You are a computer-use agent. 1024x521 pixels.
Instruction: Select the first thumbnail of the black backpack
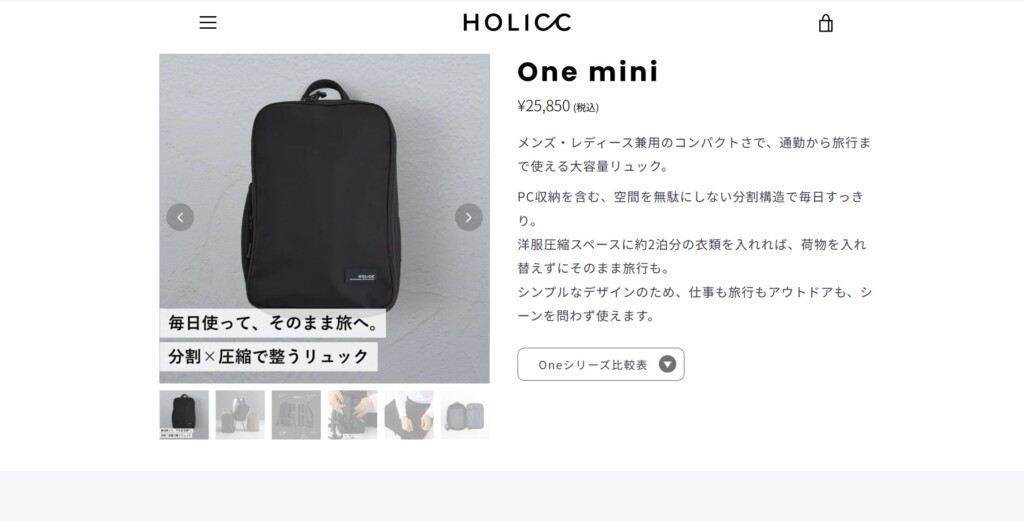[184, 415]
